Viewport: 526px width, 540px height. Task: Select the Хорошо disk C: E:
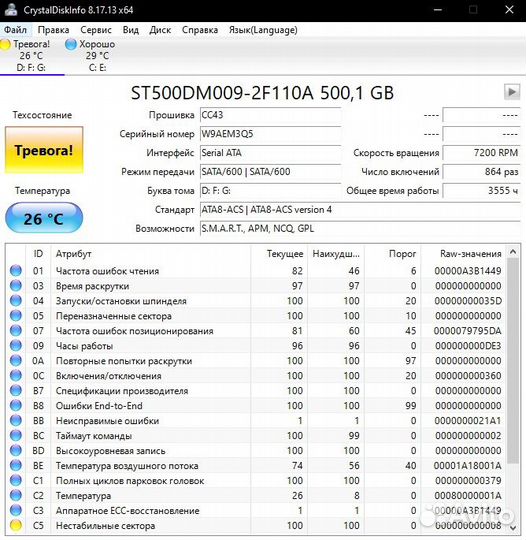(91, 55)
